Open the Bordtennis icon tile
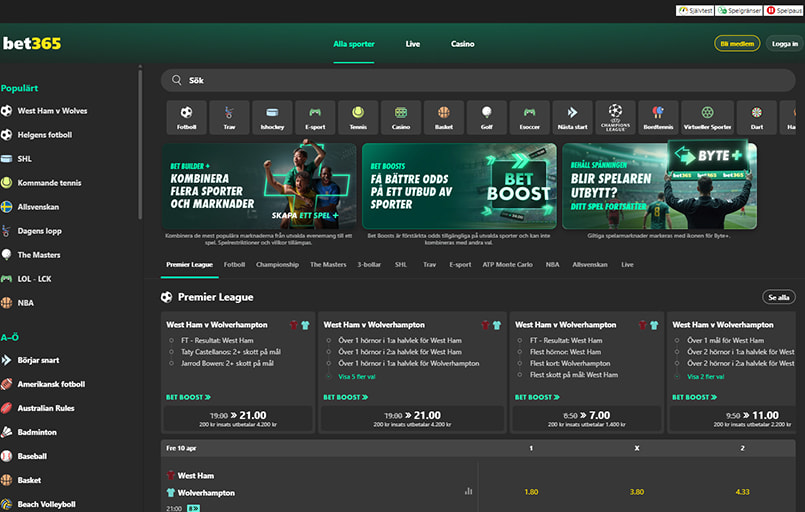 coord(658,118)
